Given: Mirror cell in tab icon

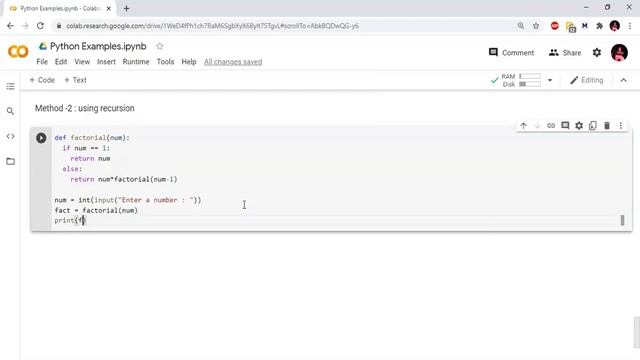Looking at the screenshot, I should pyautogui.click(x=593, y=126).
